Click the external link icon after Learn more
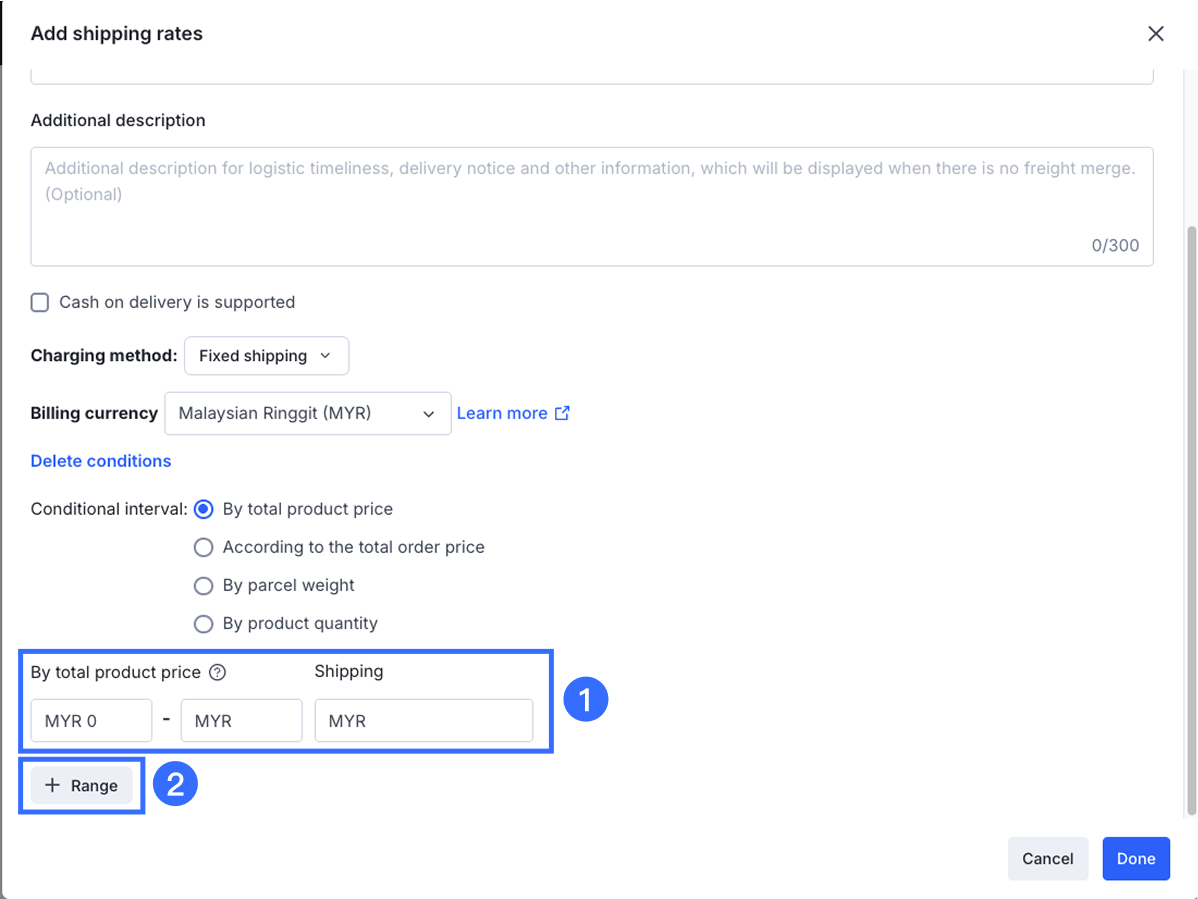This screenshot has width=1198, height=899. [x=562, y=413]
